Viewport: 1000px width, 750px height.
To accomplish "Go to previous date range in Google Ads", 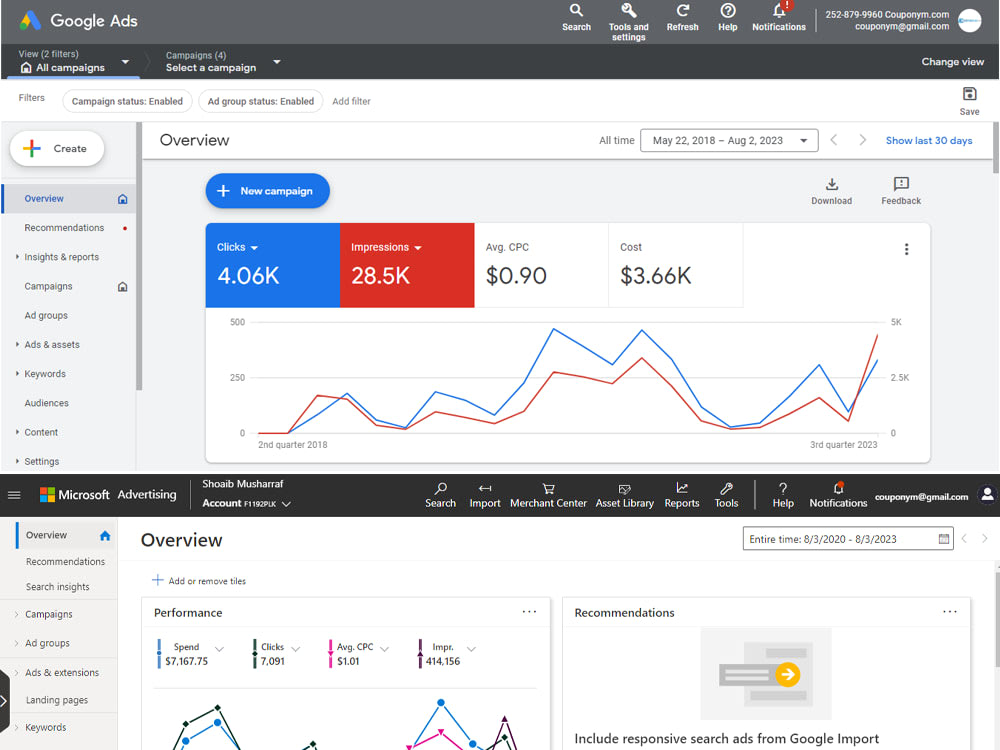I will (834, 140).
